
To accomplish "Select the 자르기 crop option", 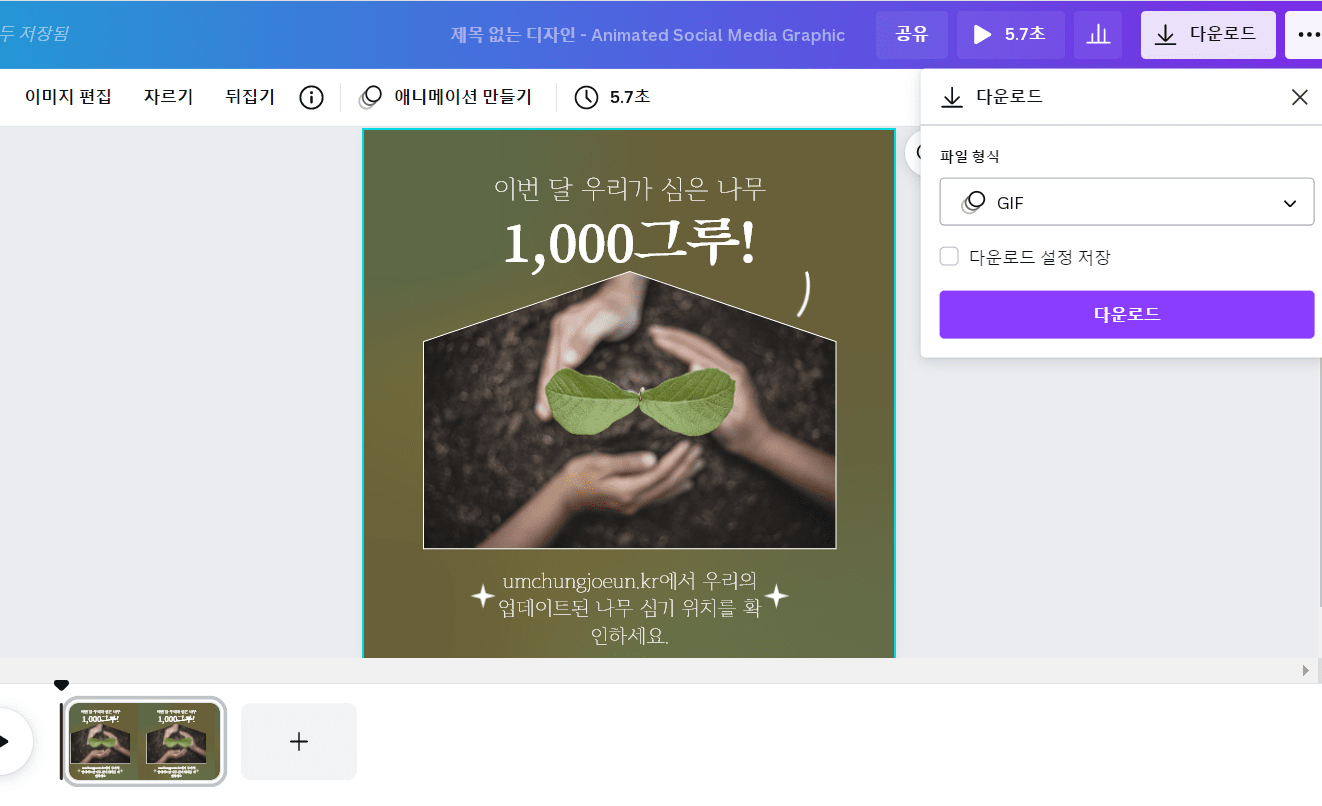I will pos(168,97).
